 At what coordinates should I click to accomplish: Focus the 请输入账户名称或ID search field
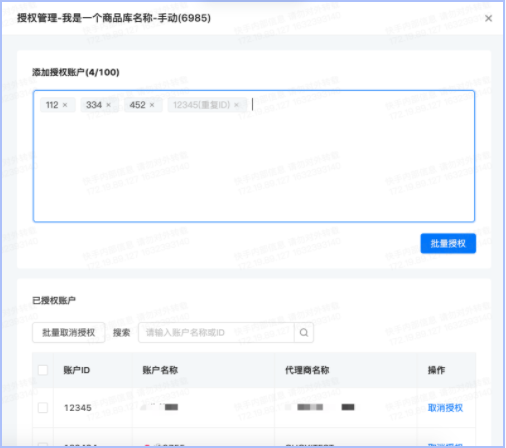(x=216, y=332)
